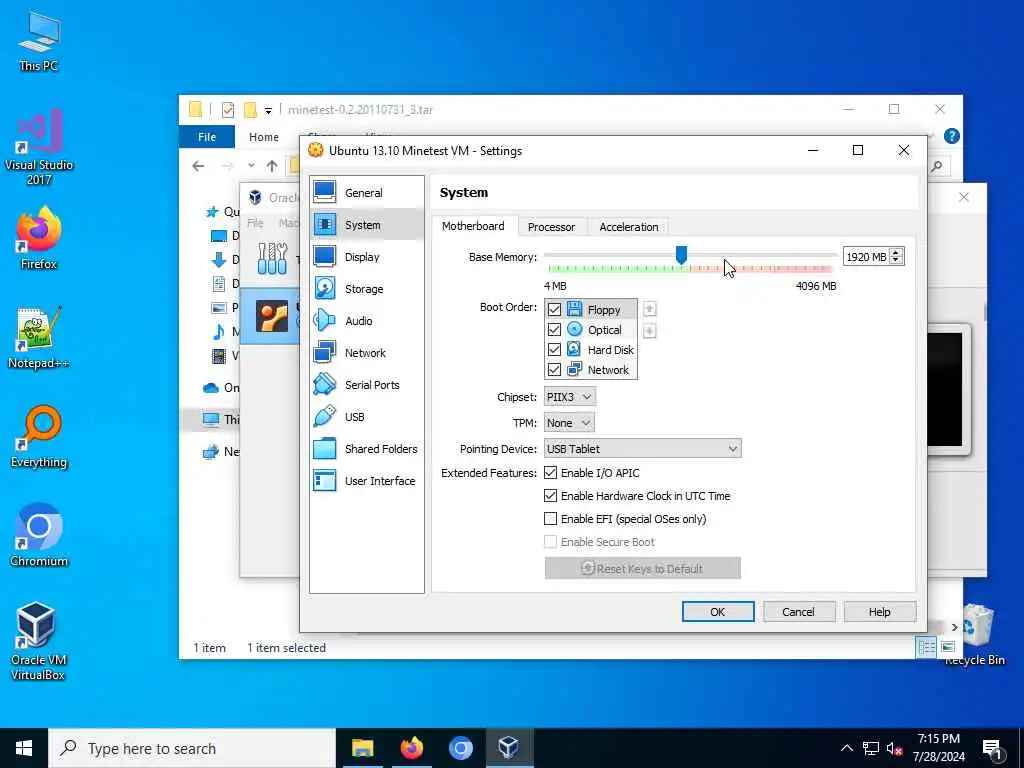
Task: Launch Chromium from desktop
Action: 39,536
